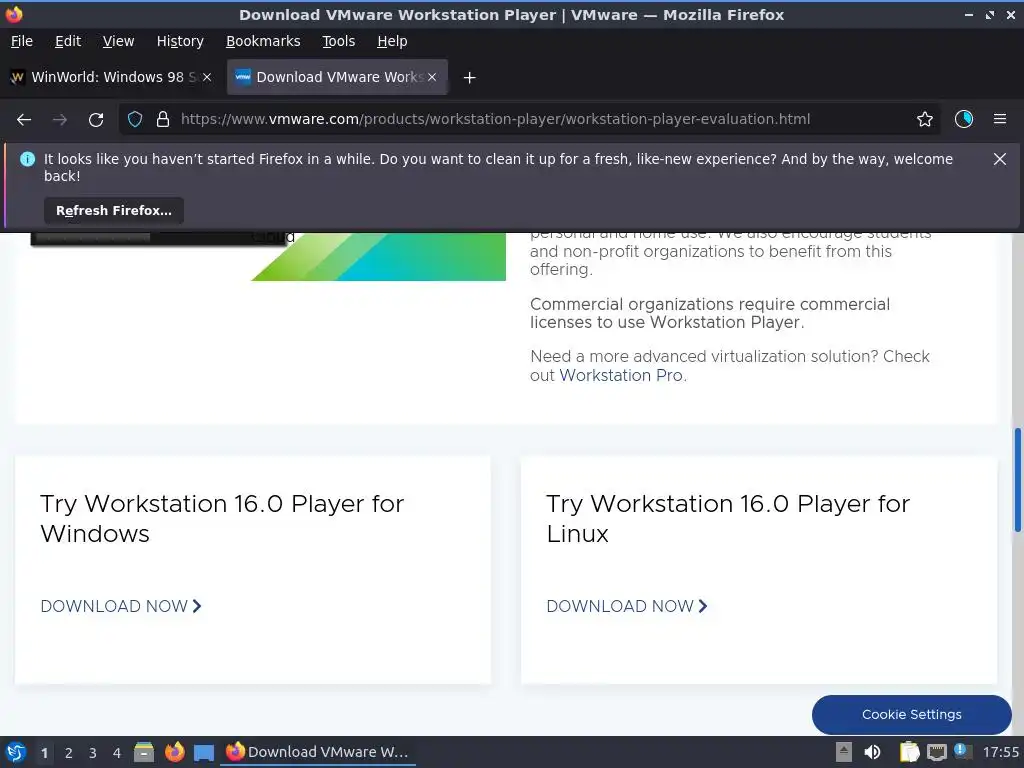The height and width of the screenshot is (768, 1024).
Task: Click the Firefox title bar icon
Action: [x=14, y=14]
